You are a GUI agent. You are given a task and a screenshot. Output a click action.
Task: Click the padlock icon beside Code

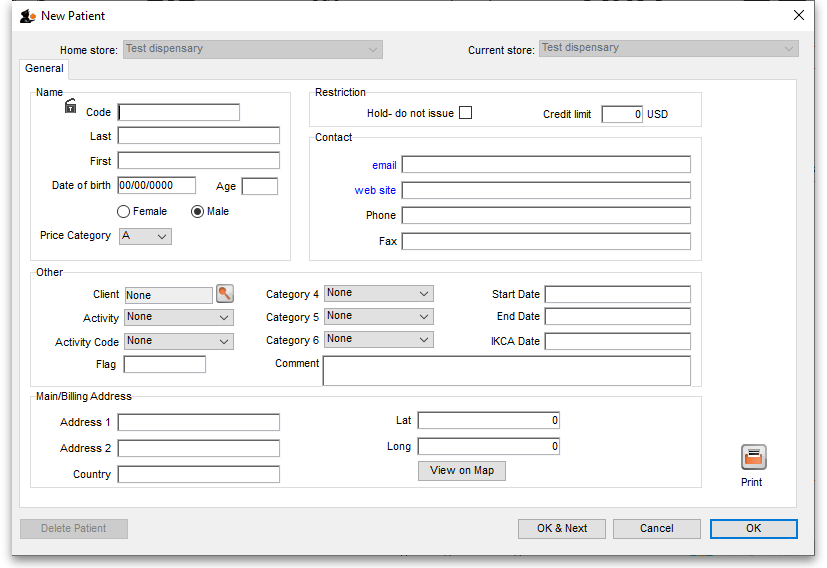click(71, 106)
